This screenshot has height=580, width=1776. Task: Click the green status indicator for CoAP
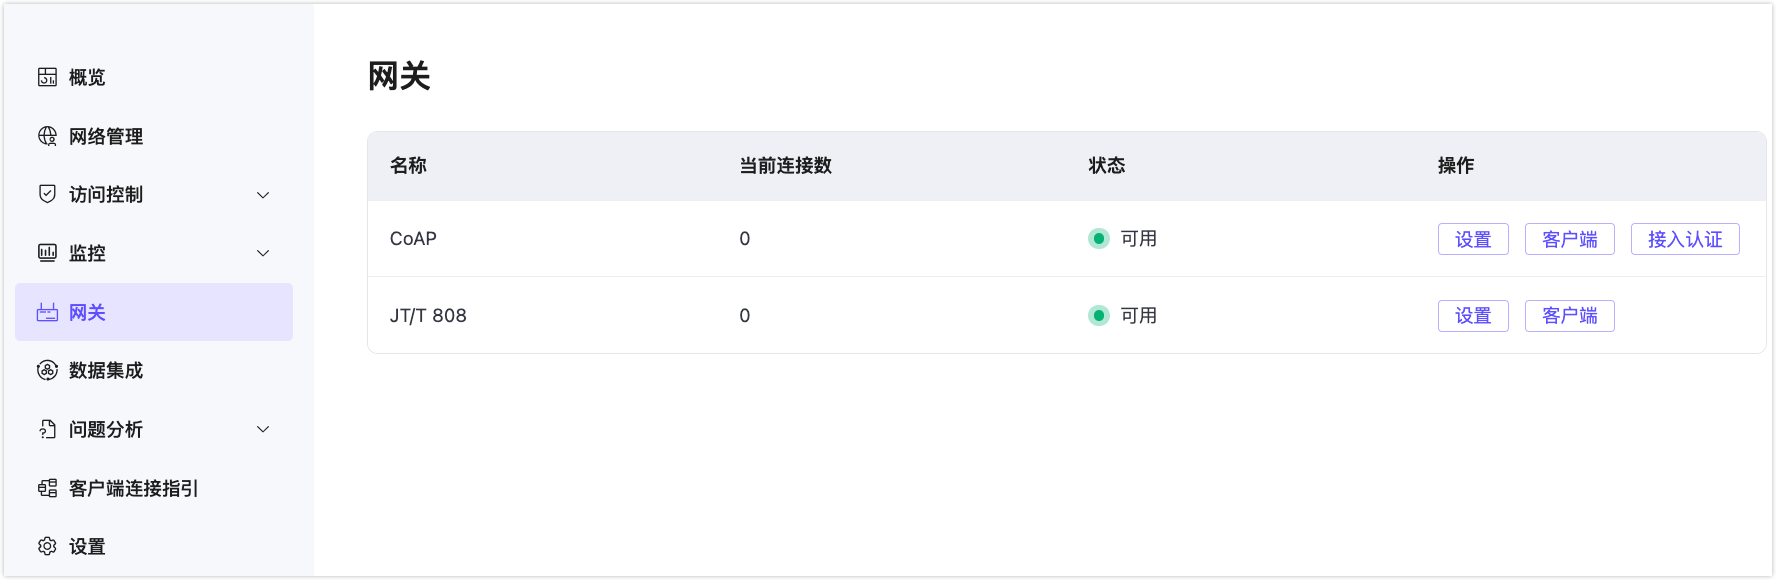(1099, 239)
